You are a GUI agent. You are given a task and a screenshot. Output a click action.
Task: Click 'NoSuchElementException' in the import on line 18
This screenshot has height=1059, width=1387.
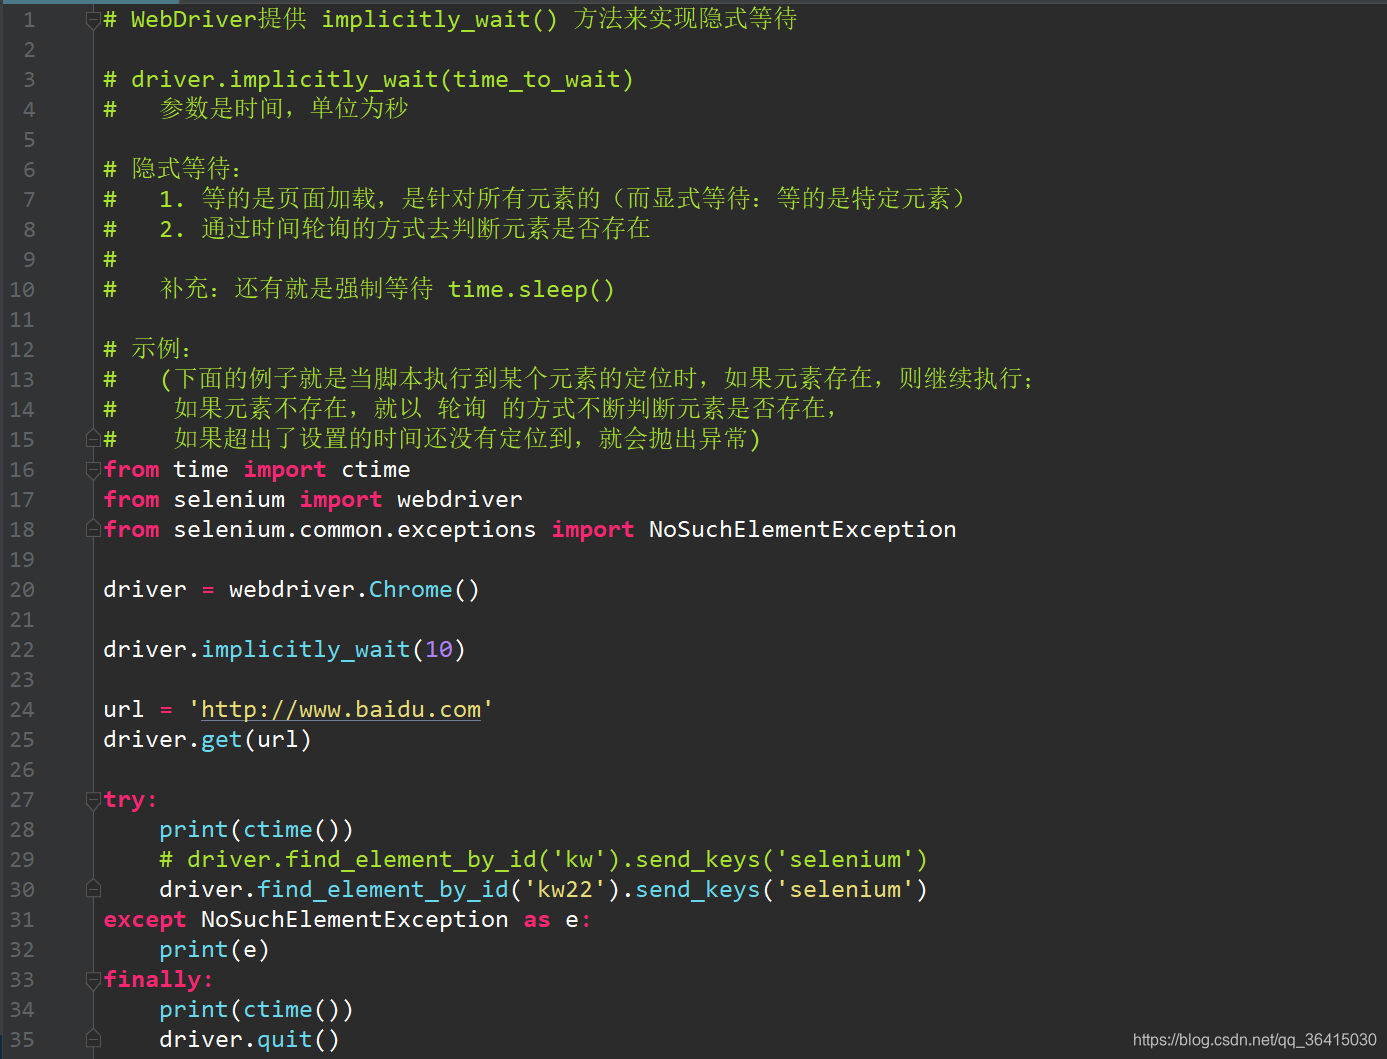pyautogui.click(x=803, y=530)
